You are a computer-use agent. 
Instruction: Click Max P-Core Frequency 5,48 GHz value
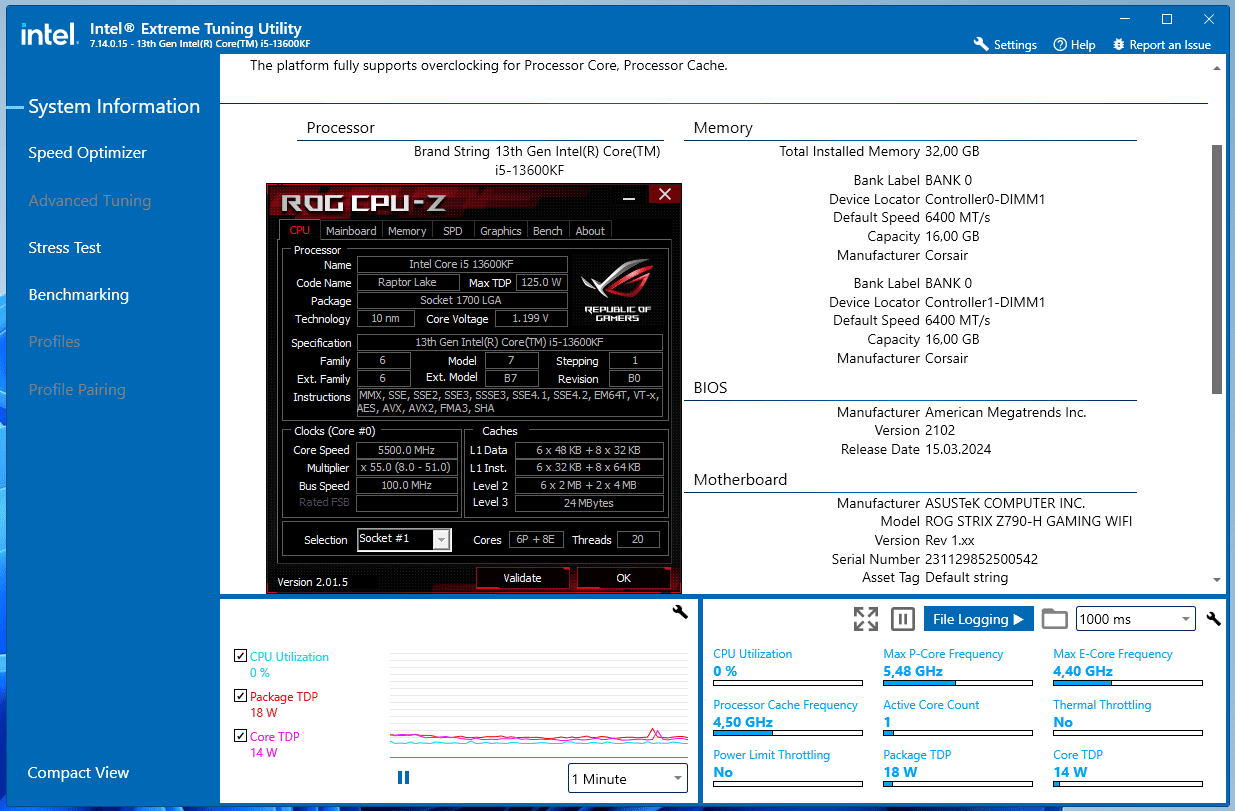pos(913,671)
